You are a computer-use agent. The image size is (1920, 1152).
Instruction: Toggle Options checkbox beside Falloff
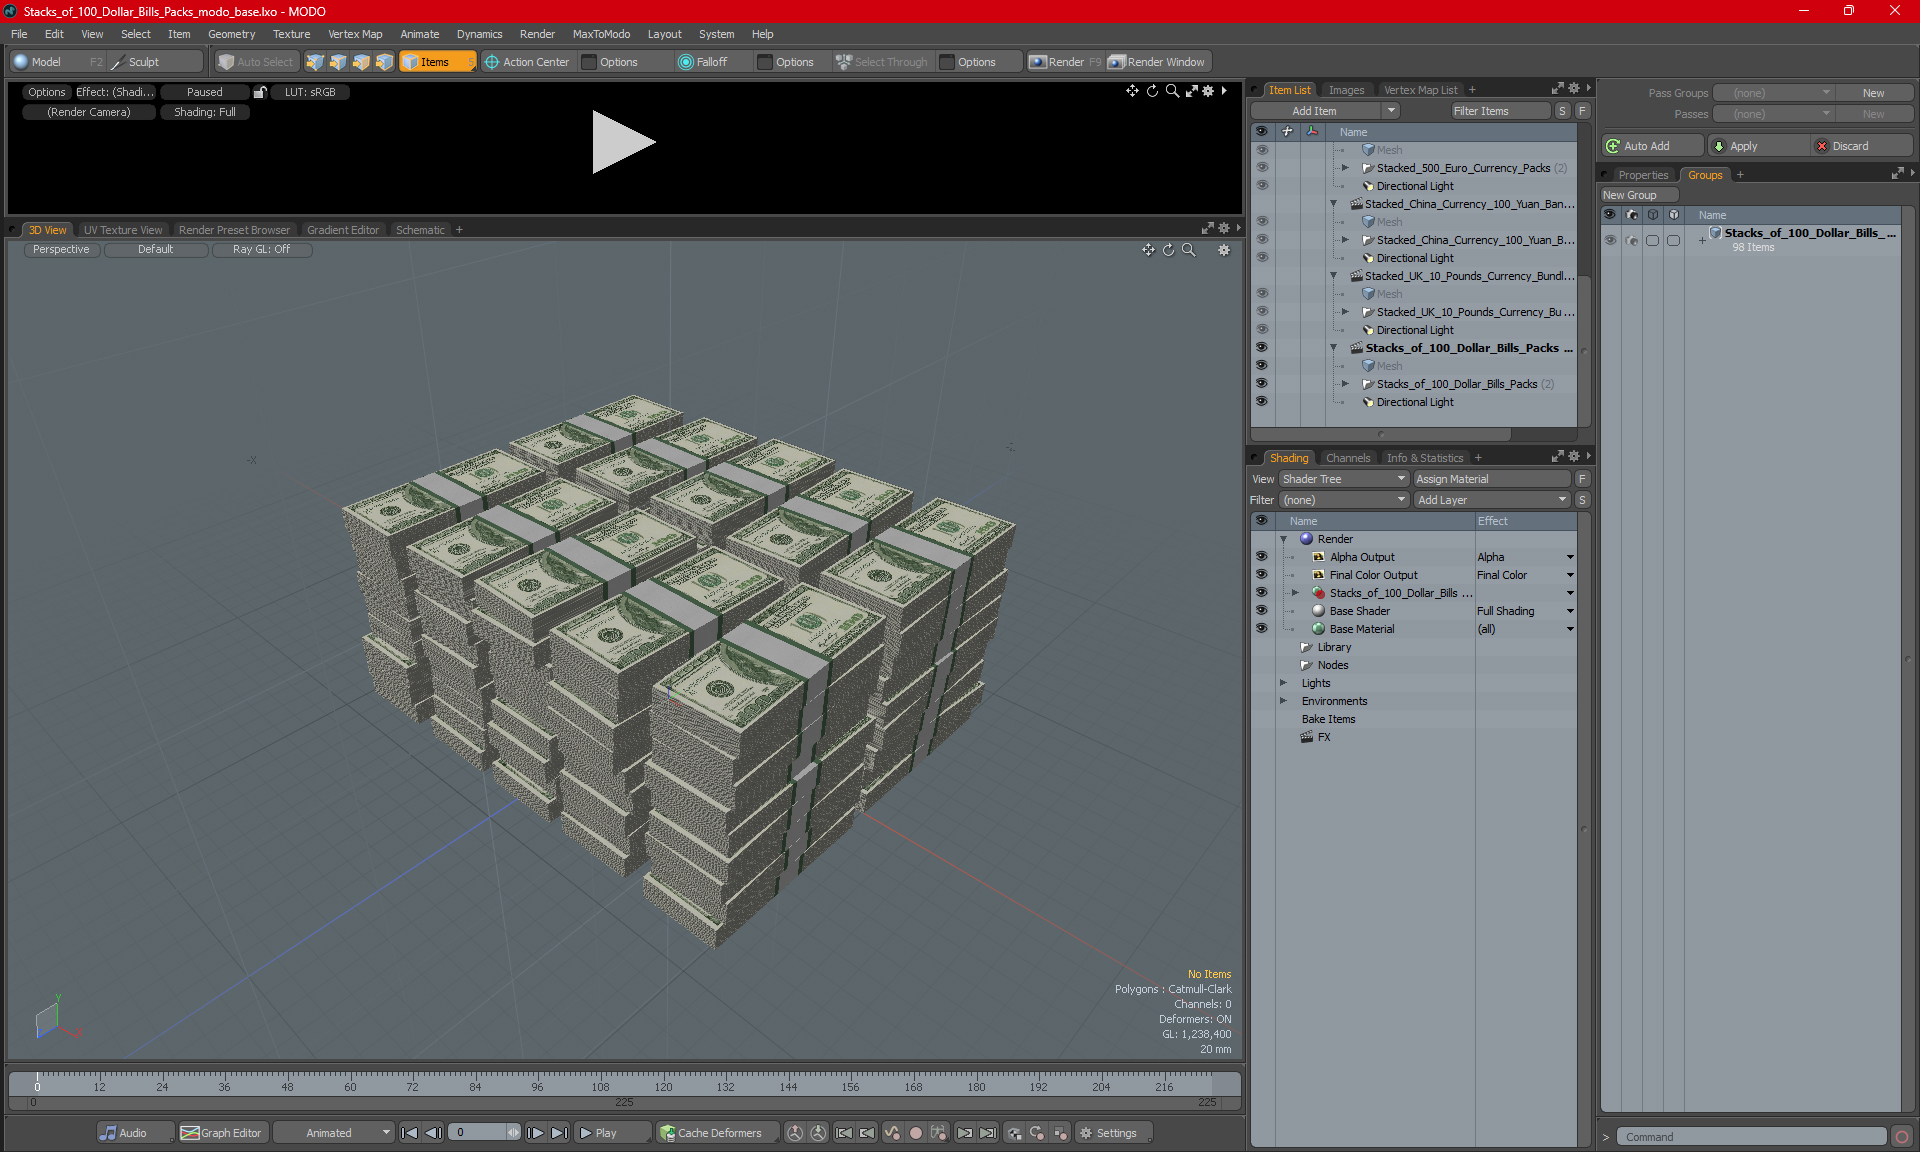[765, 62]
